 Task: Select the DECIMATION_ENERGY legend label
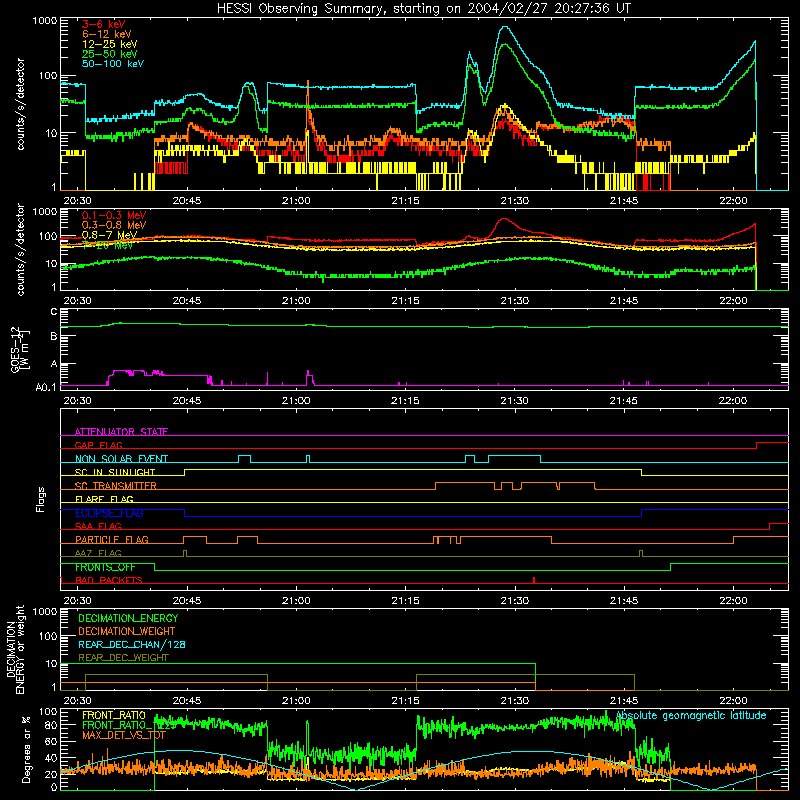(x=128, y=618)
